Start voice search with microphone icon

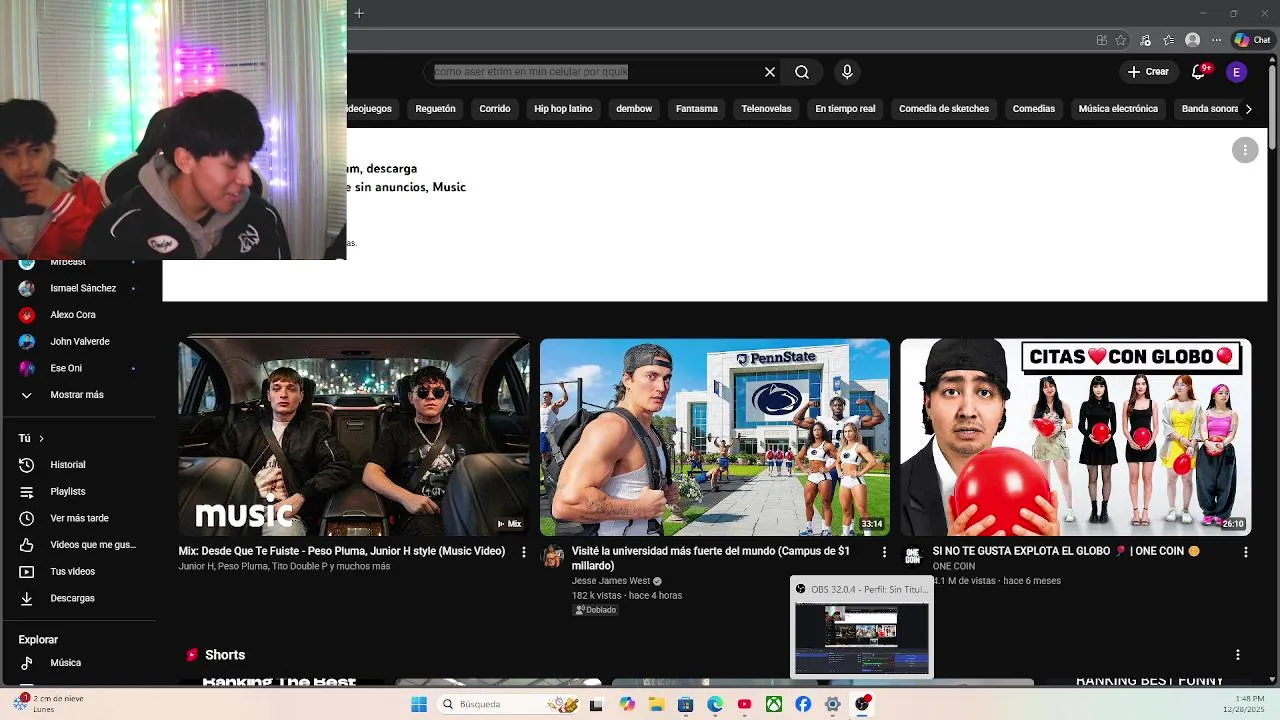pyautogui.click(x=847, y=72)
